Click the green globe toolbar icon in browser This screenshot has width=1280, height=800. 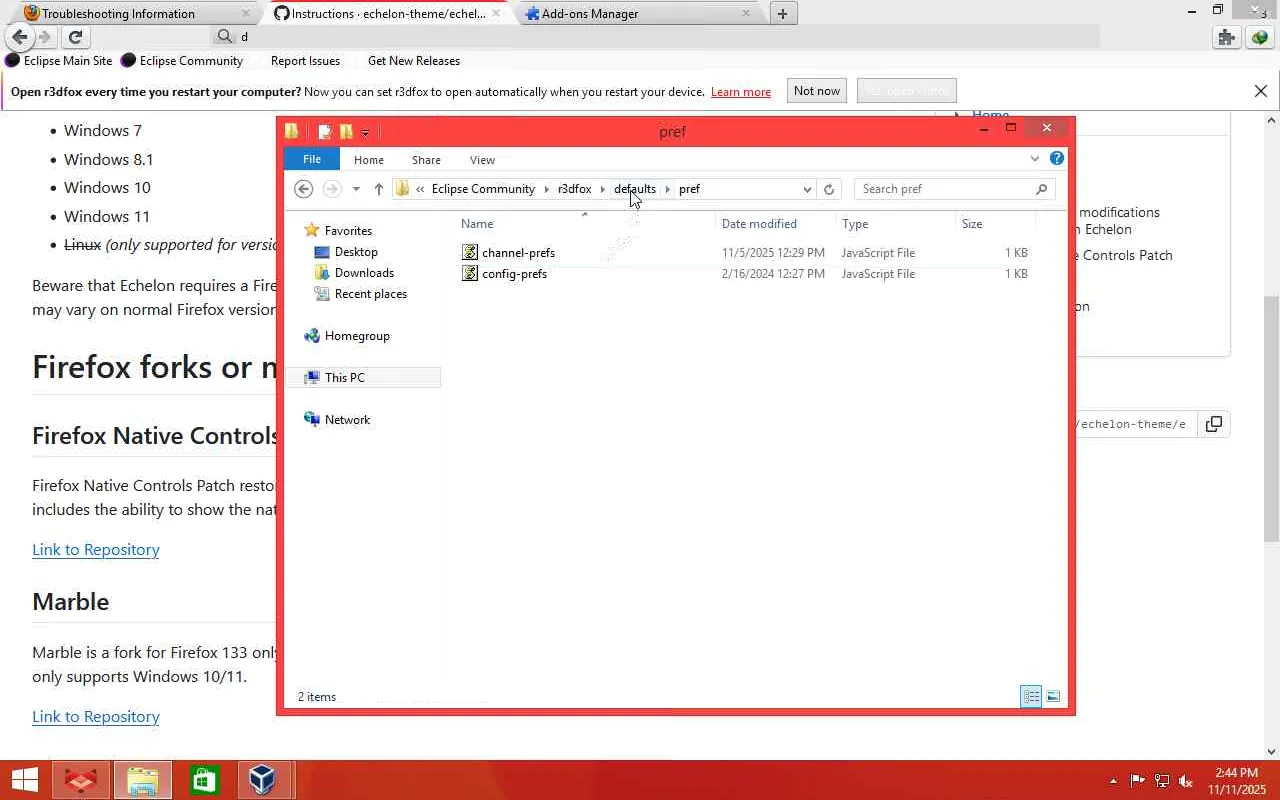click(1259, 38)
